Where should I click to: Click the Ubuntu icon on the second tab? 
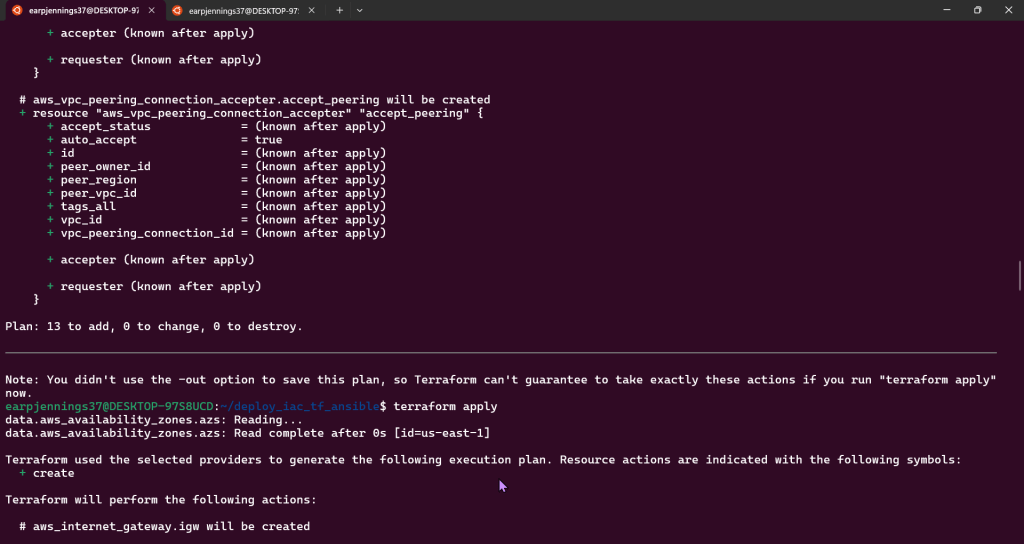177,10
